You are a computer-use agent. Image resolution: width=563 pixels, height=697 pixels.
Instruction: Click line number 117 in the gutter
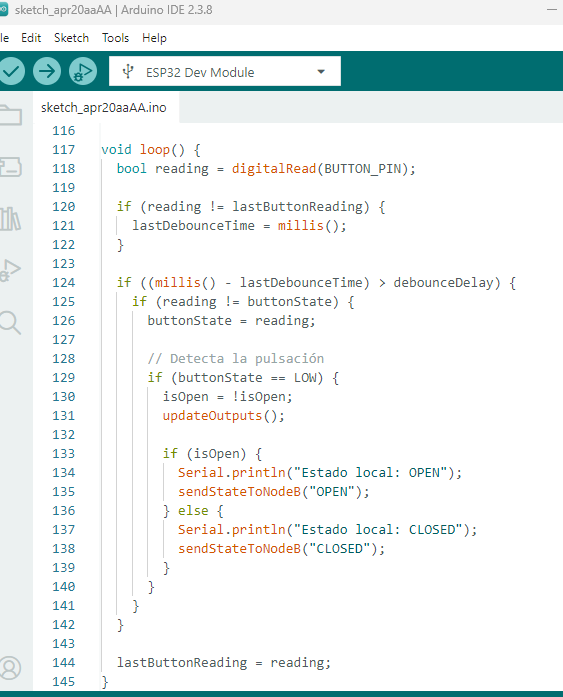click(64, 149)
